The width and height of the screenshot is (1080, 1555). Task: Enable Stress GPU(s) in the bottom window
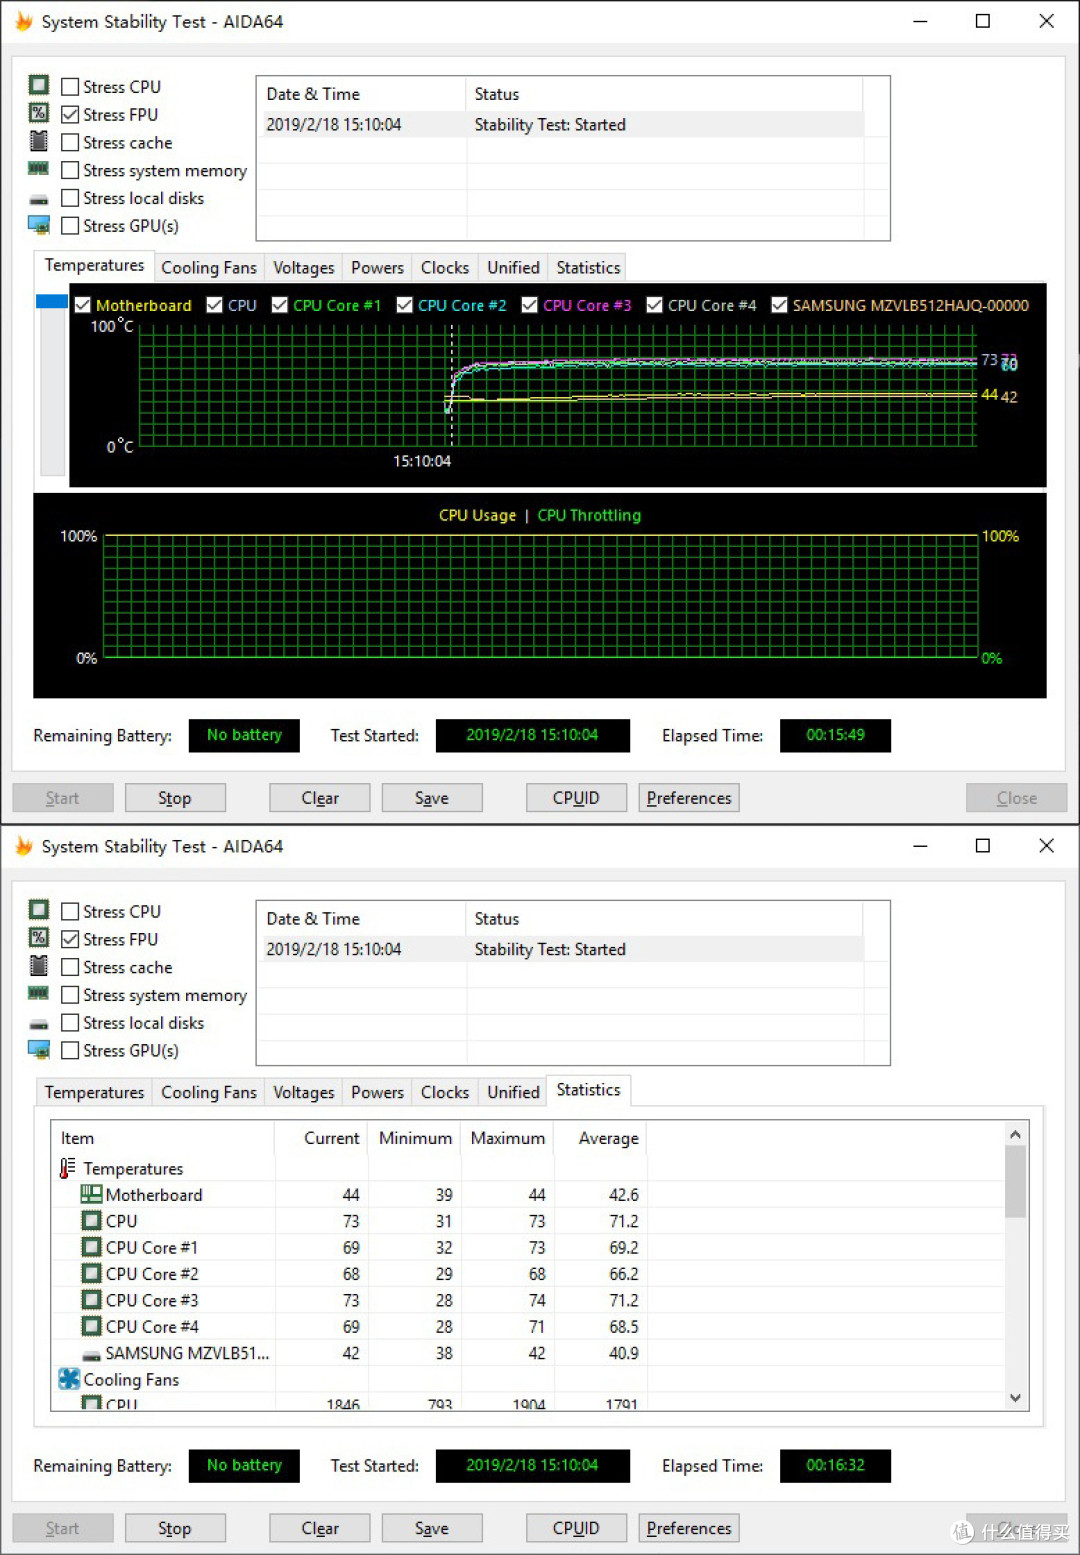[70, 1051]
